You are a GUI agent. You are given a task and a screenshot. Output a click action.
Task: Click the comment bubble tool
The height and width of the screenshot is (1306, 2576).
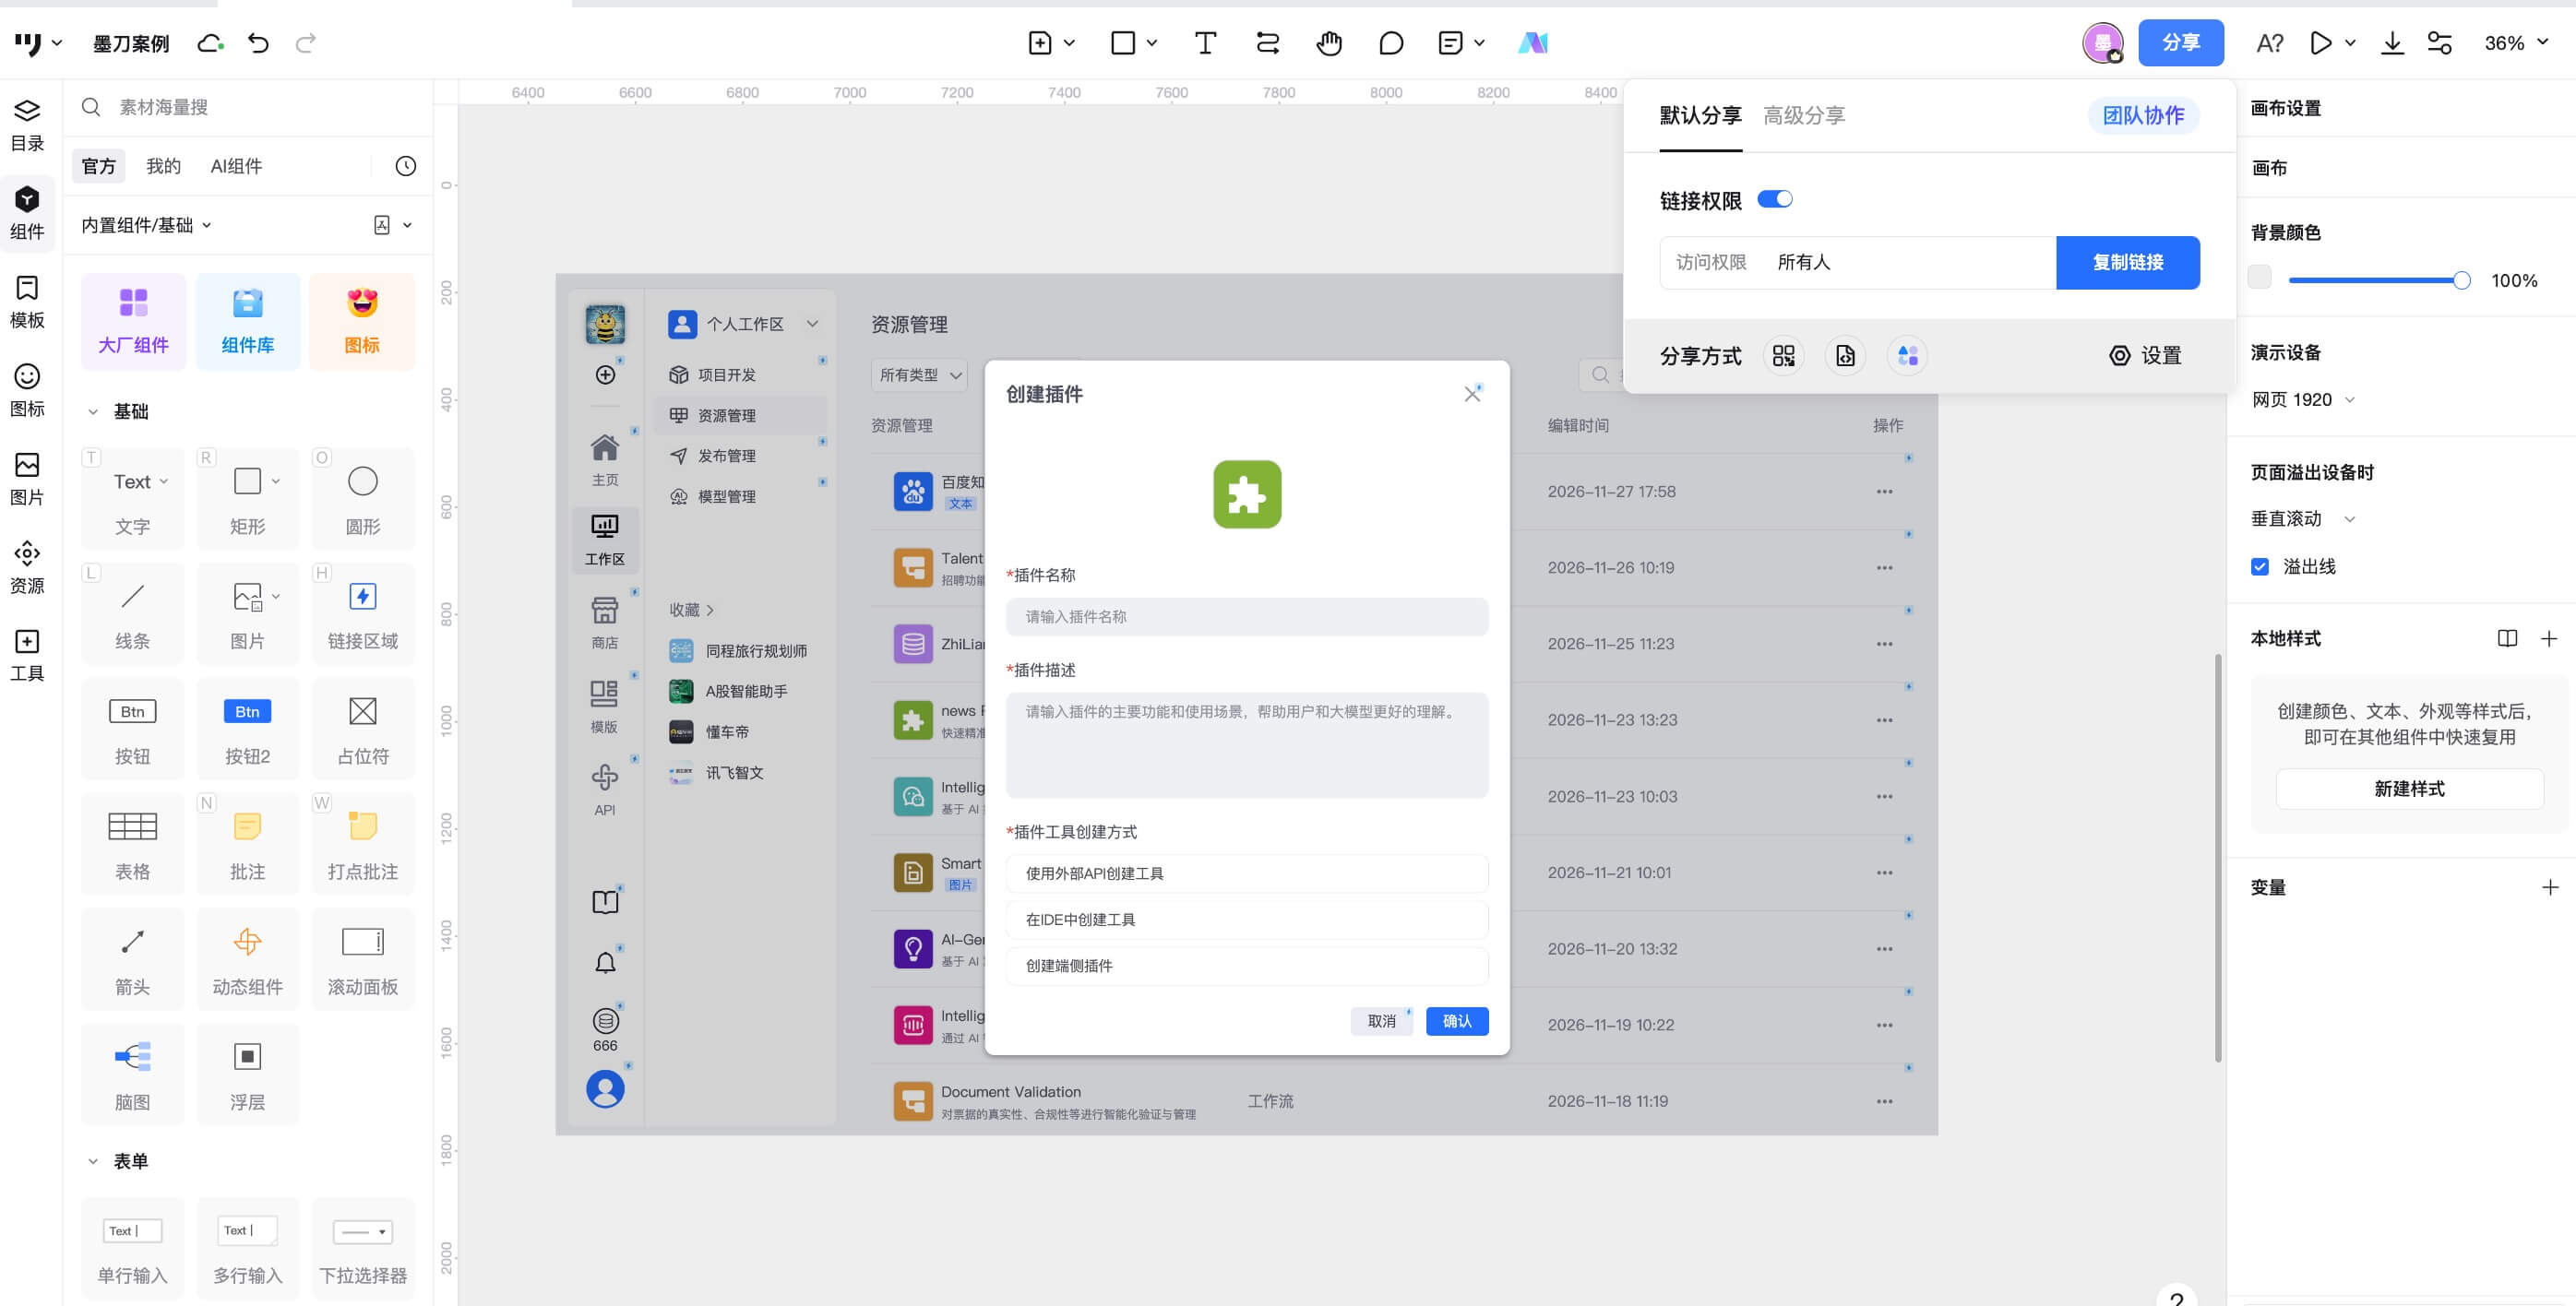(1390, 43)
